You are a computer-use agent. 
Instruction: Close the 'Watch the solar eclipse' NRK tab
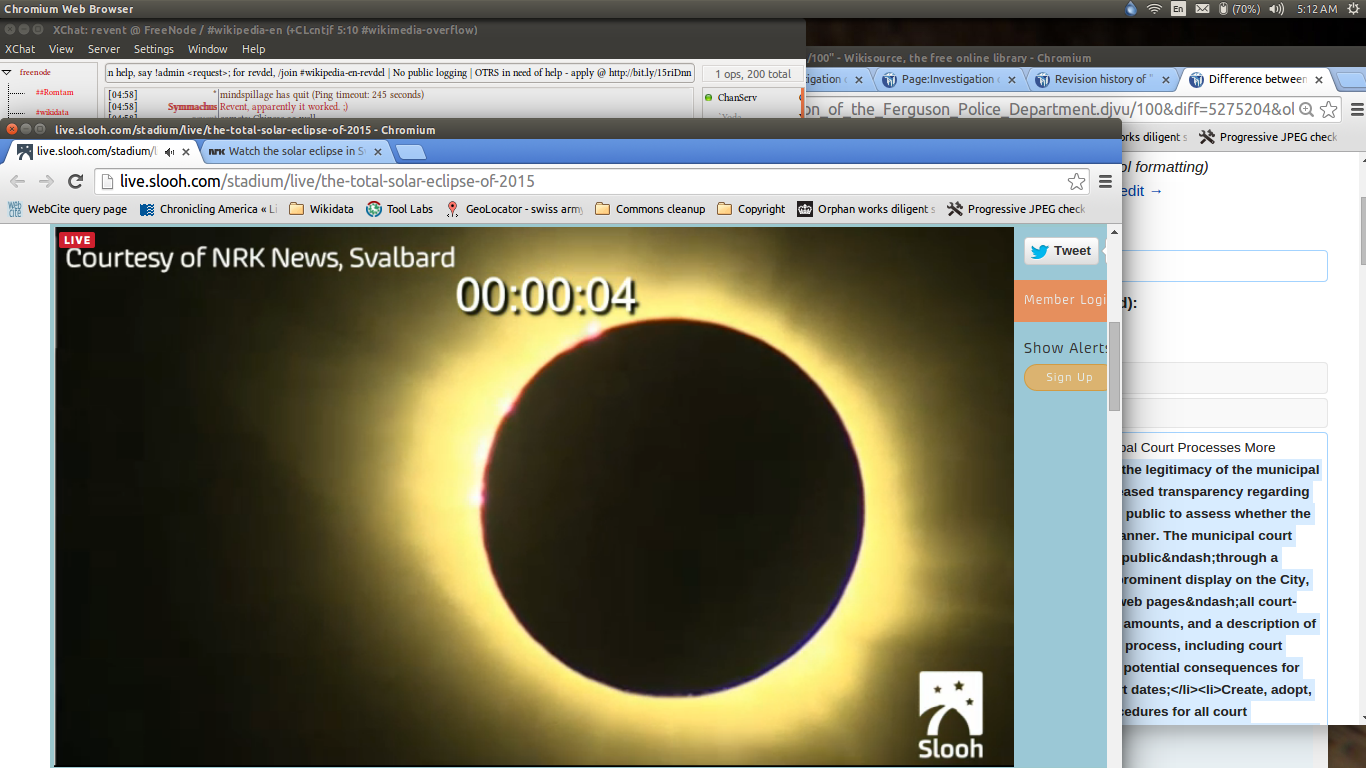click(x=377, y=152)
